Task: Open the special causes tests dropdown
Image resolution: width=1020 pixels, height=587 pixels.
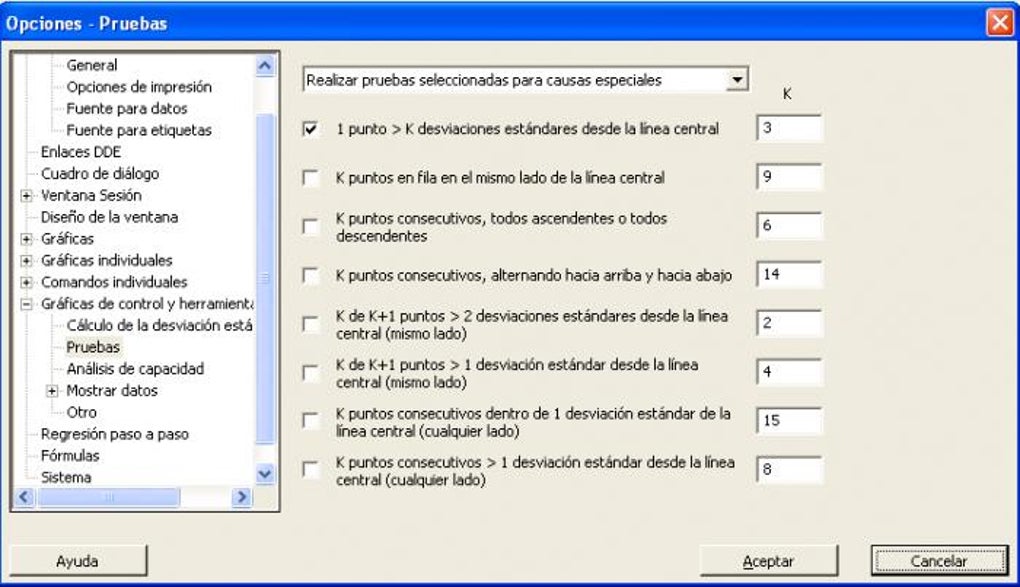Action: coord(737,80)
